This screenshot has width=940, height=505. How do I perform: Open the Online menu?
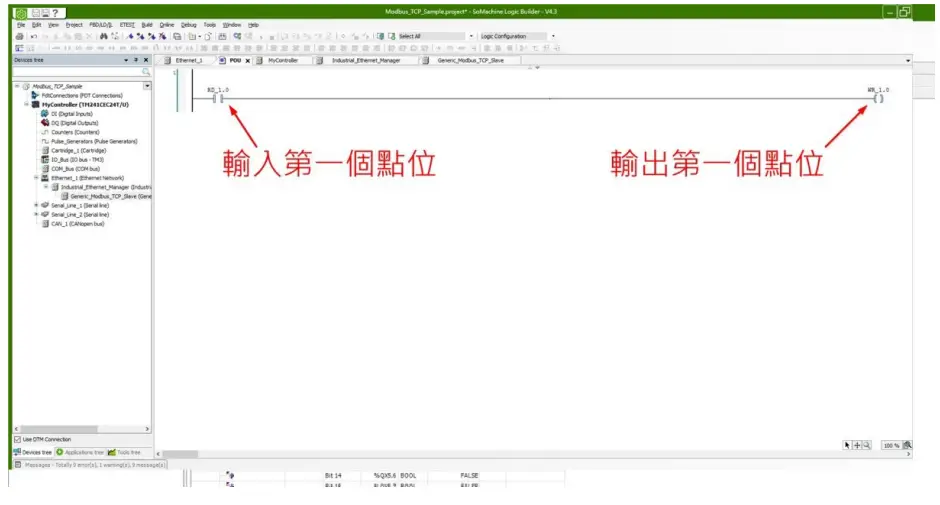coord(167,25)
